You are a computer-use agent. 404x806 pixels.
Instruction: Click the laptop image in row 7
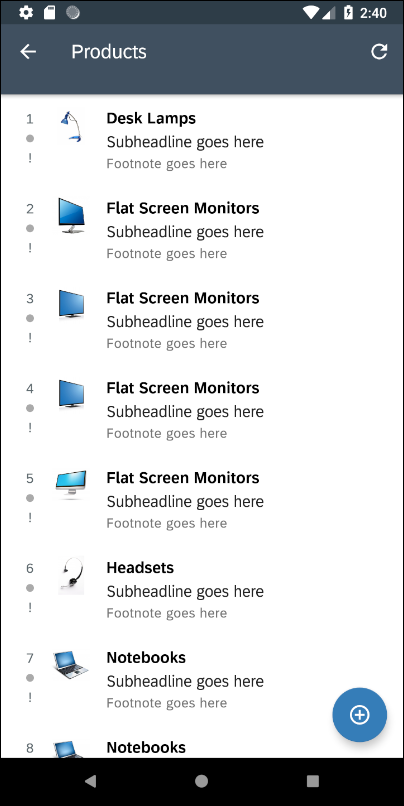click(70, 665)
